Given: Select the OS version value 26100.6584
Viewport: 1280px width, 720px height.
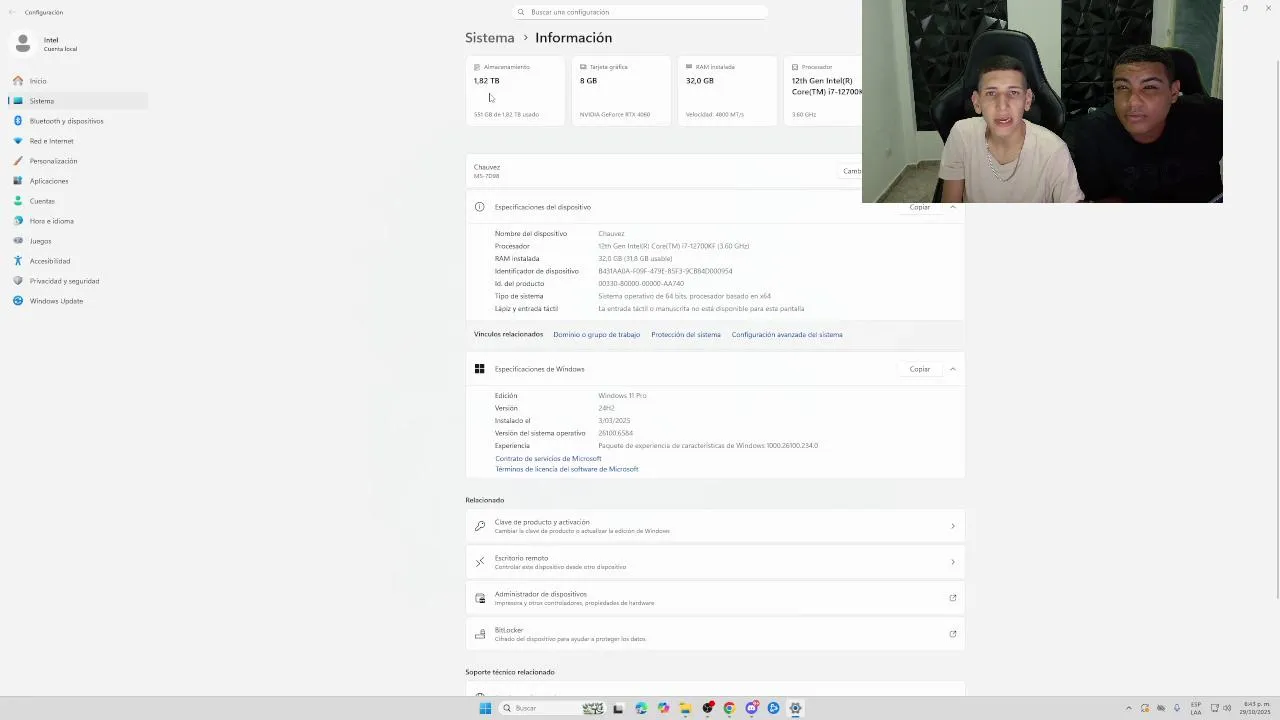Looking at the screenshot, I should (615, 433).
